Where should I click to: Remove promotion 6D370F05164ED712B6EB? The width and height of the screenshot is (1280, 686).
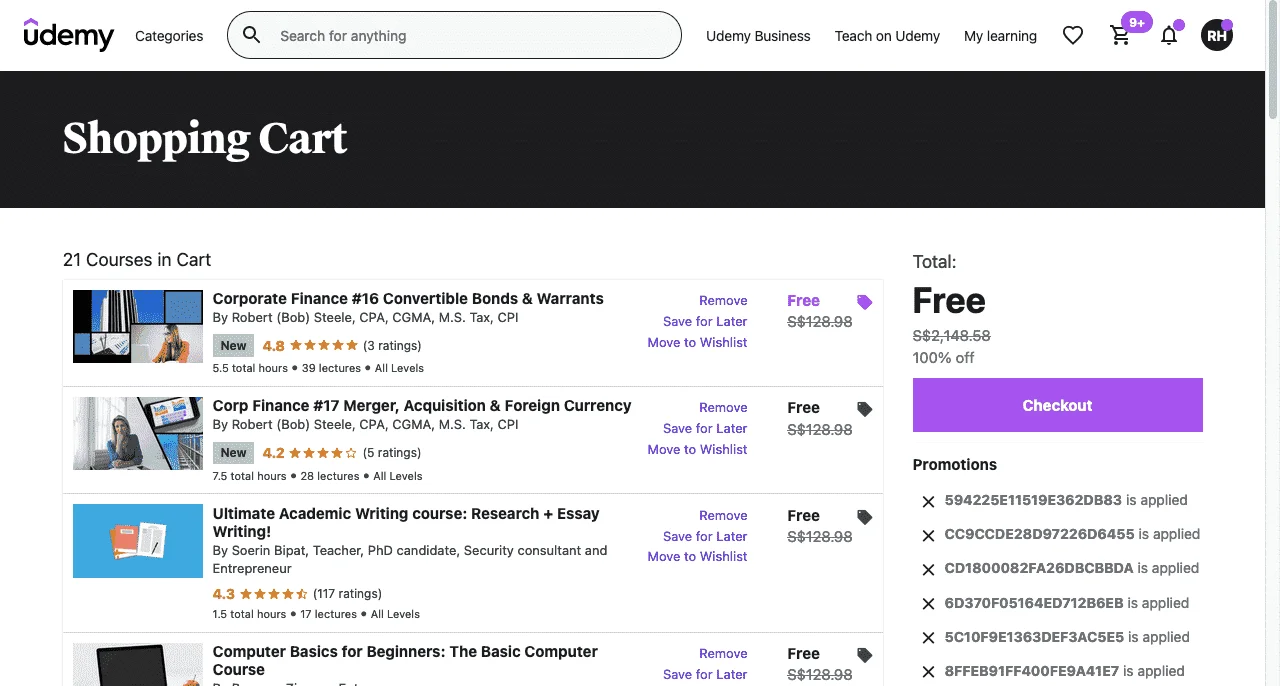pos(928,604)
